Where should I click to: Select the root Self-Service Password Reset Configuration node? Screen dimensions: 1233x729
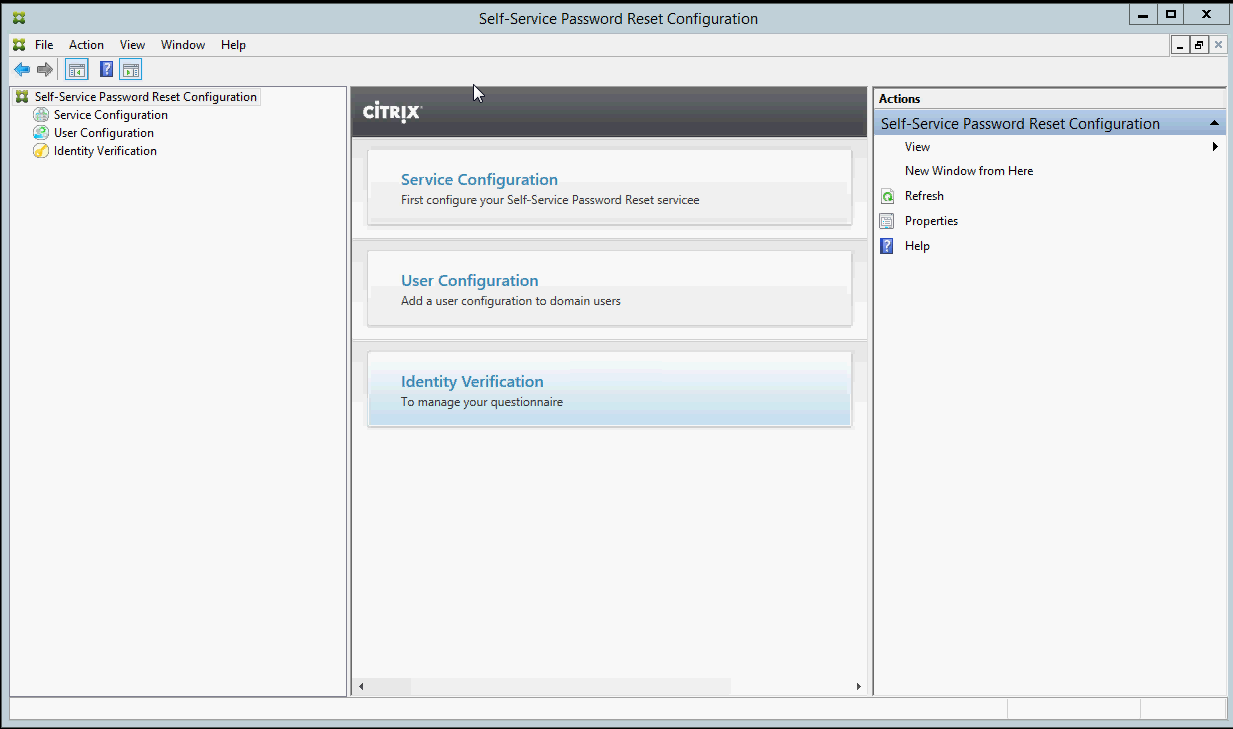click(145, 97)
